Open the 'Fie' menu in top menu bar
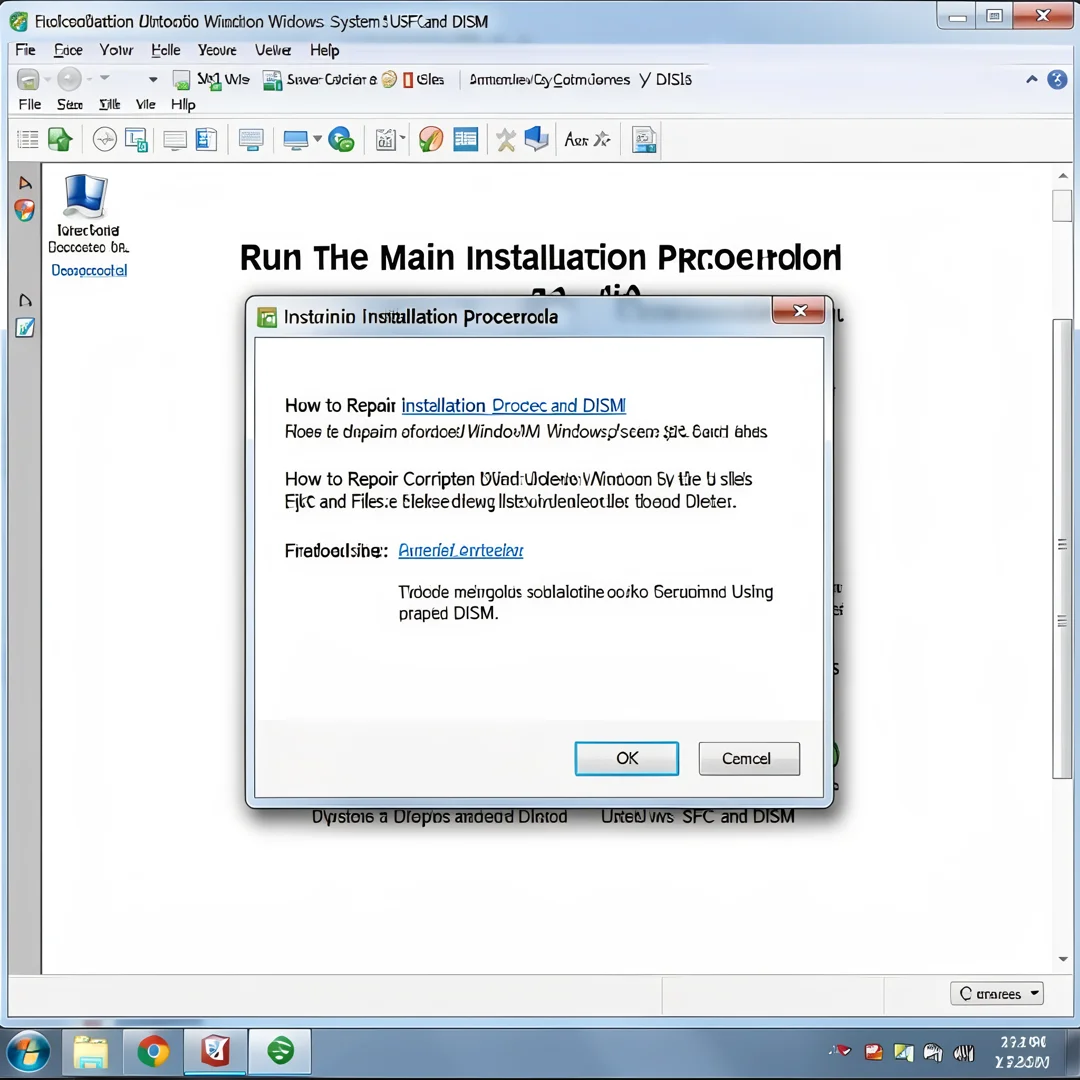1080x1080 pixels. point(25,50)
